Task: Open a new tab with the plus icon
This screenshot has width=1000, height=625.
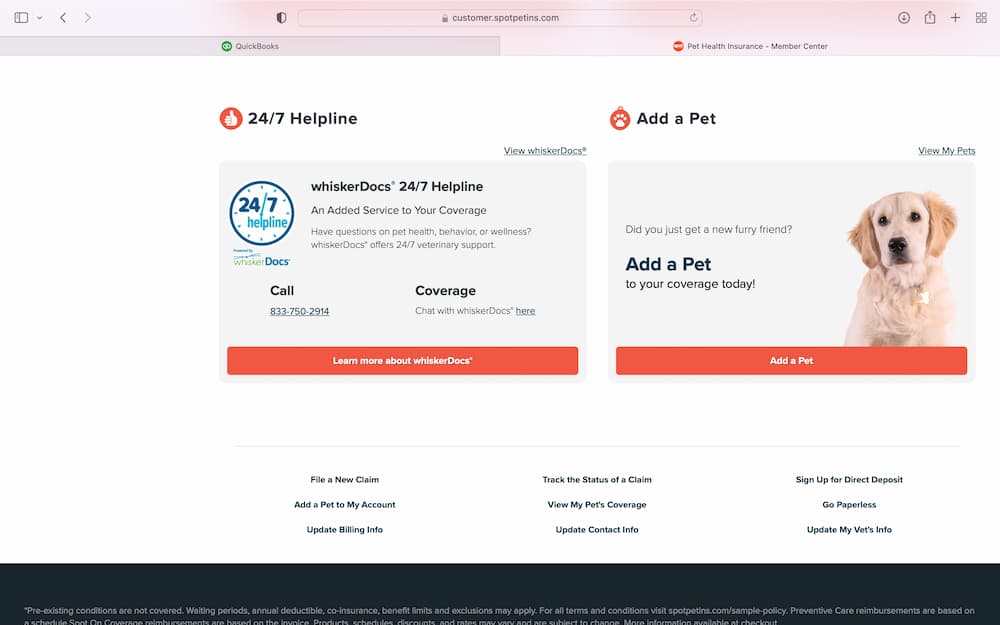Action: [x=955, y=18]
